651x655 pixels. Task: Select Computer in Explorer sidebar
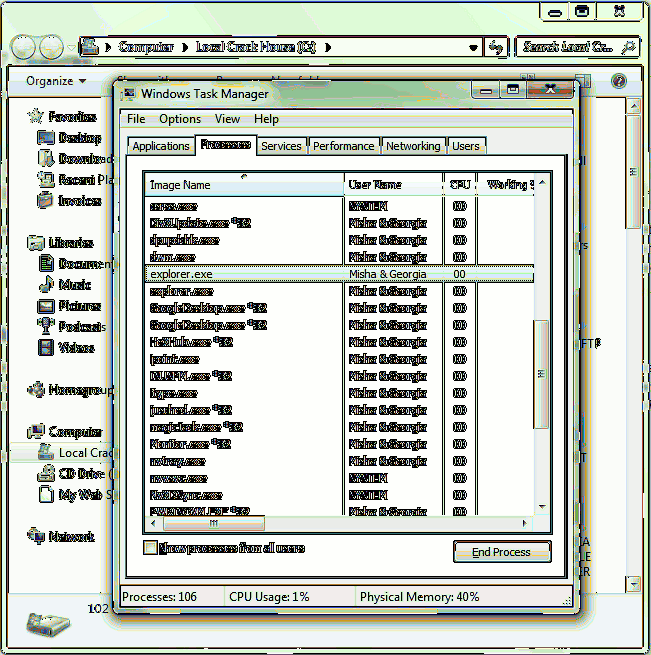(65, 432)
